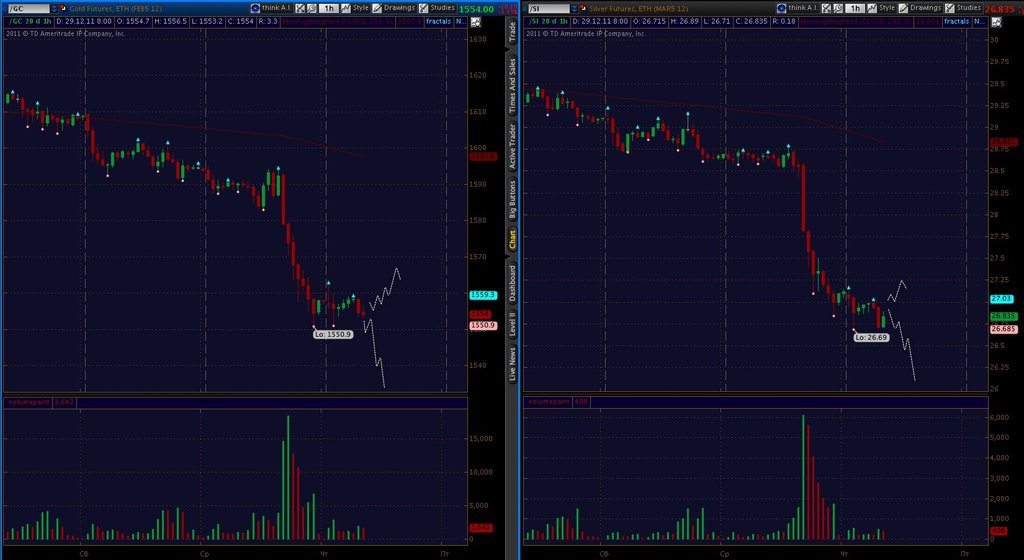Open the Studies menu on gold chart

pyautogui.click(x=442, y=8)
